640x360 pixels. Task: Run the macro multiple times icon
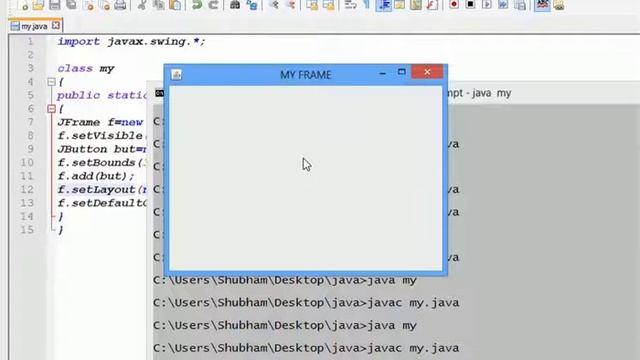click(x=503, y=5)
